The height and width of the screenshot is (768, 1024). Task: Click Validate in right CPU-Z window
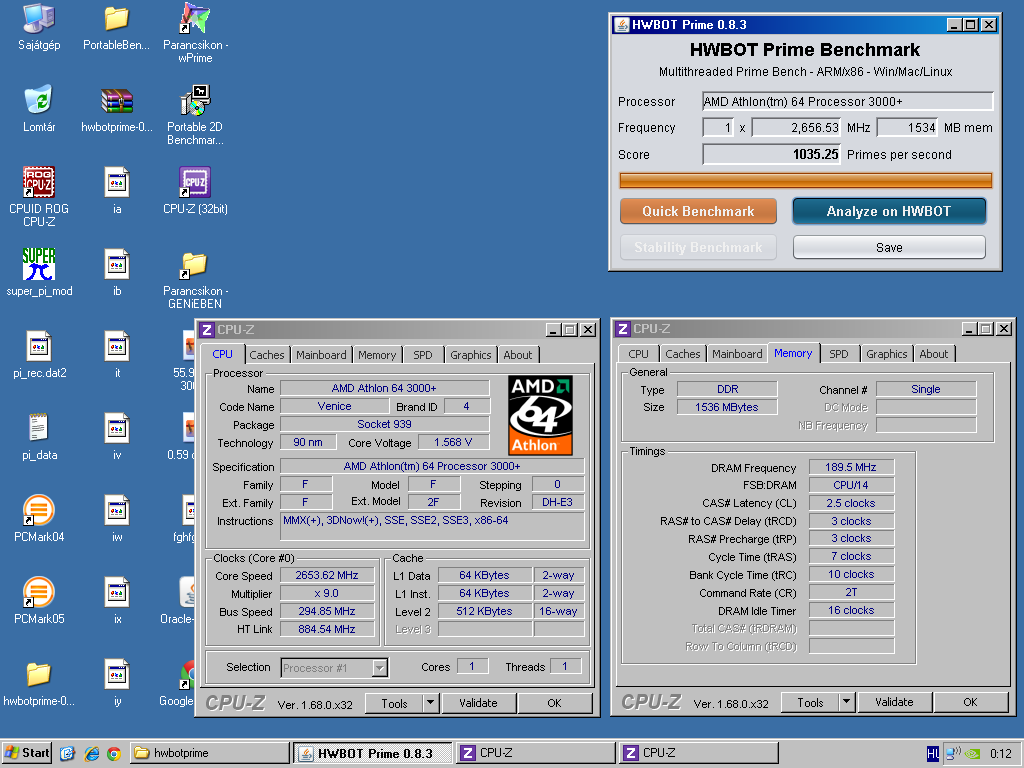click(x=894, y=702)
